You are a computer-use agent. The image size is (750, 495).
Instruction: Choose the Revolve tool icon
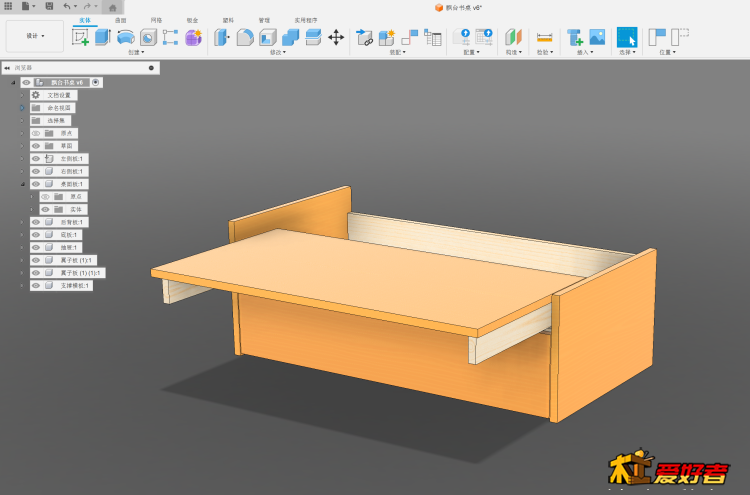(125, 37)
